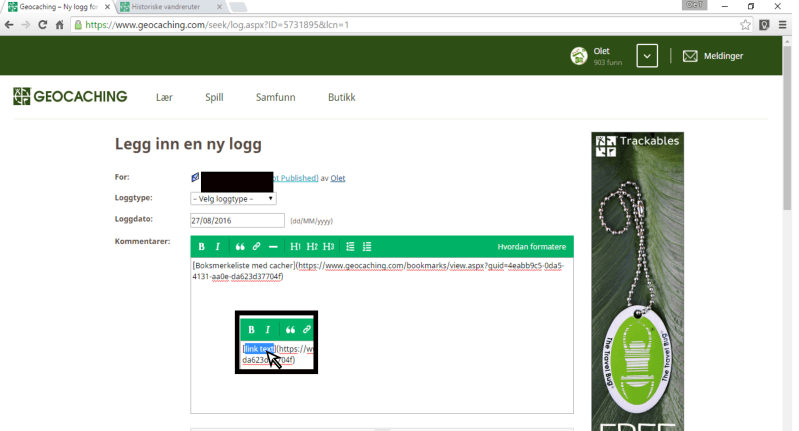Apply Heading 3 formatting
The image size is (799, 431).
pyautogui.click(x=329, y=247)
